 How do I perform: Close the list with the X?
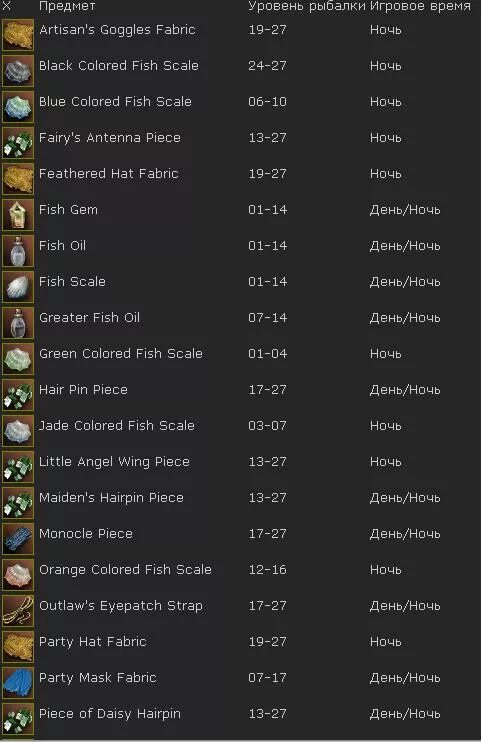point(7,6)
